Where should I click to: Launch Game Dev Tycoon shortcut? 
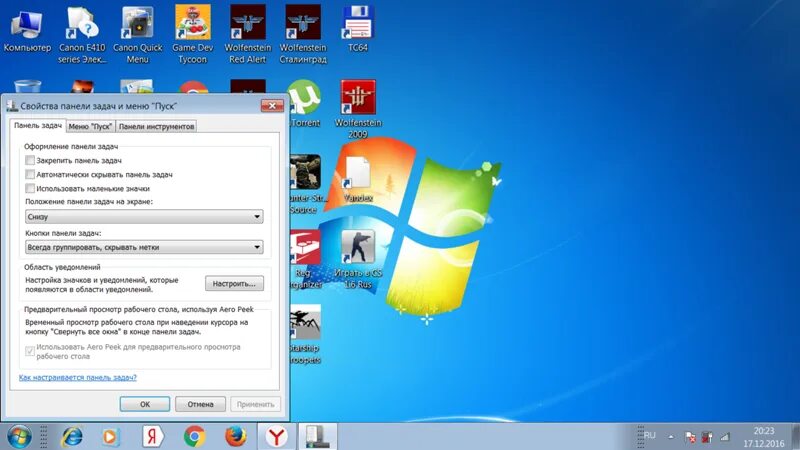pyautogui.click(x=192, y=34)
